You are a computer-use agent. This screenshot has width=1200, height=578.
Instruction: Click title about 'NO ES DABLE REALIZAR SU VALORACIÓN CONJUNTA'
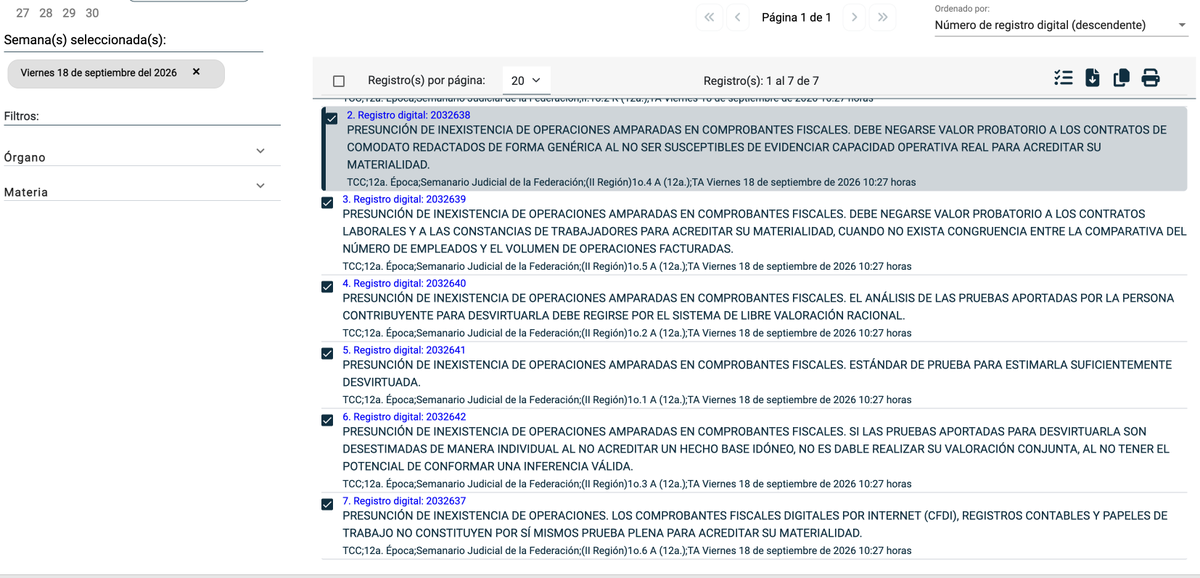755,449
